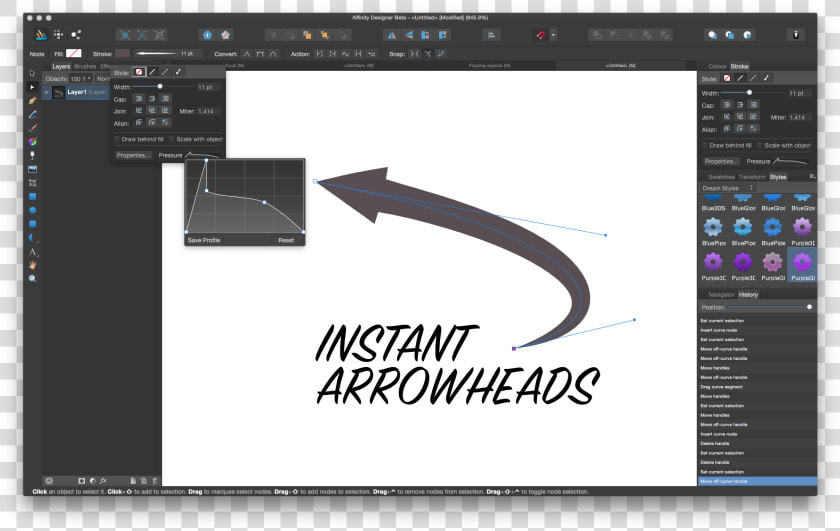Select the Node tool
Viewport: 840px width, 531px height.
tap(32, 87)
